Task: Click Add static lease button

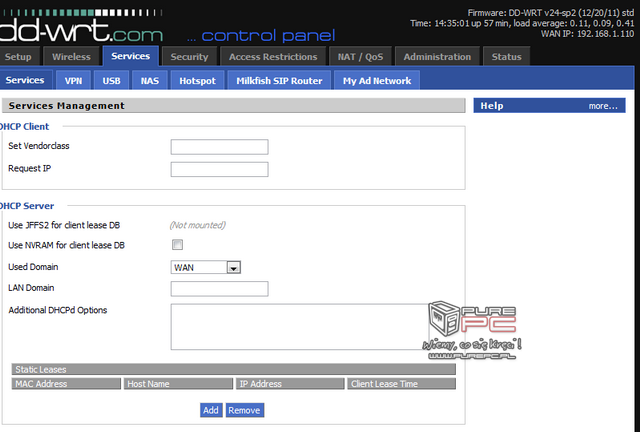Action: [x=211, y=410]
